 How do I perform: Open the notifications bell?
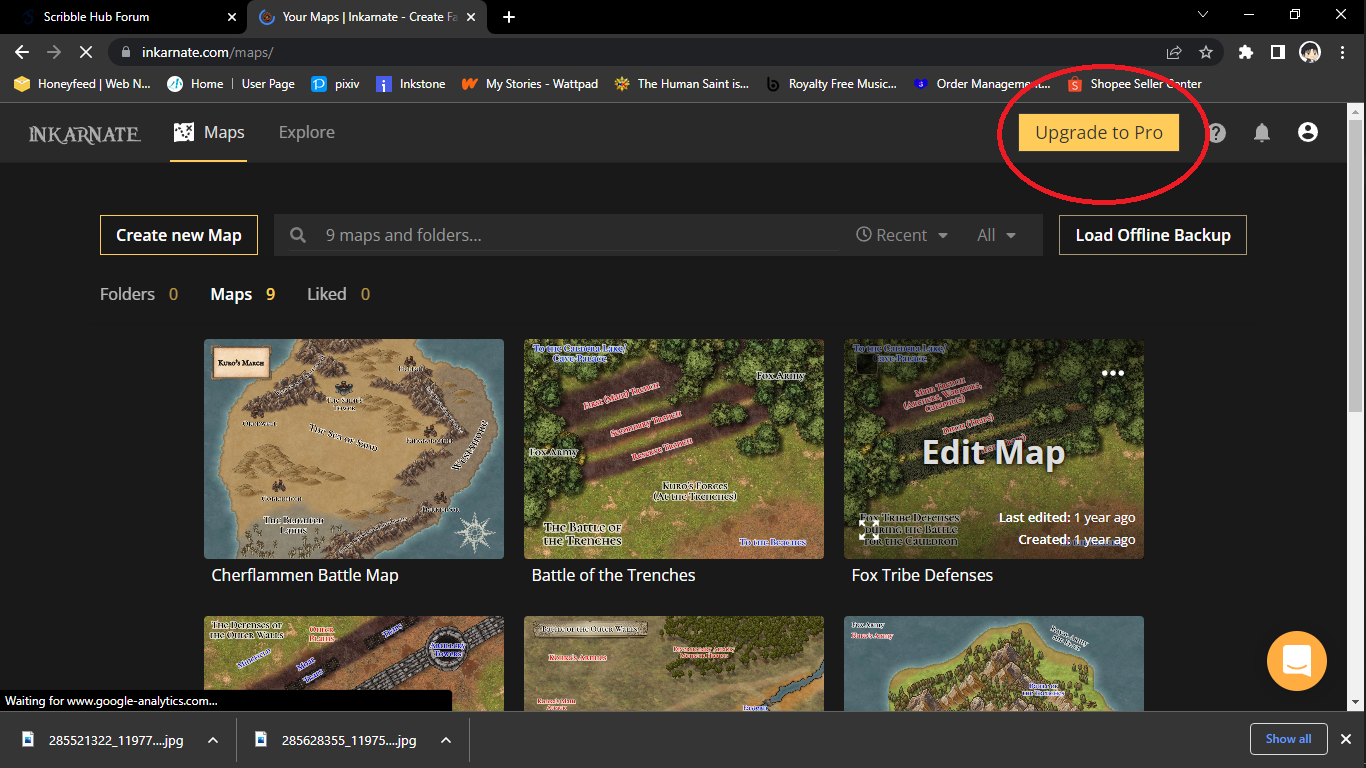(1262, 133)
